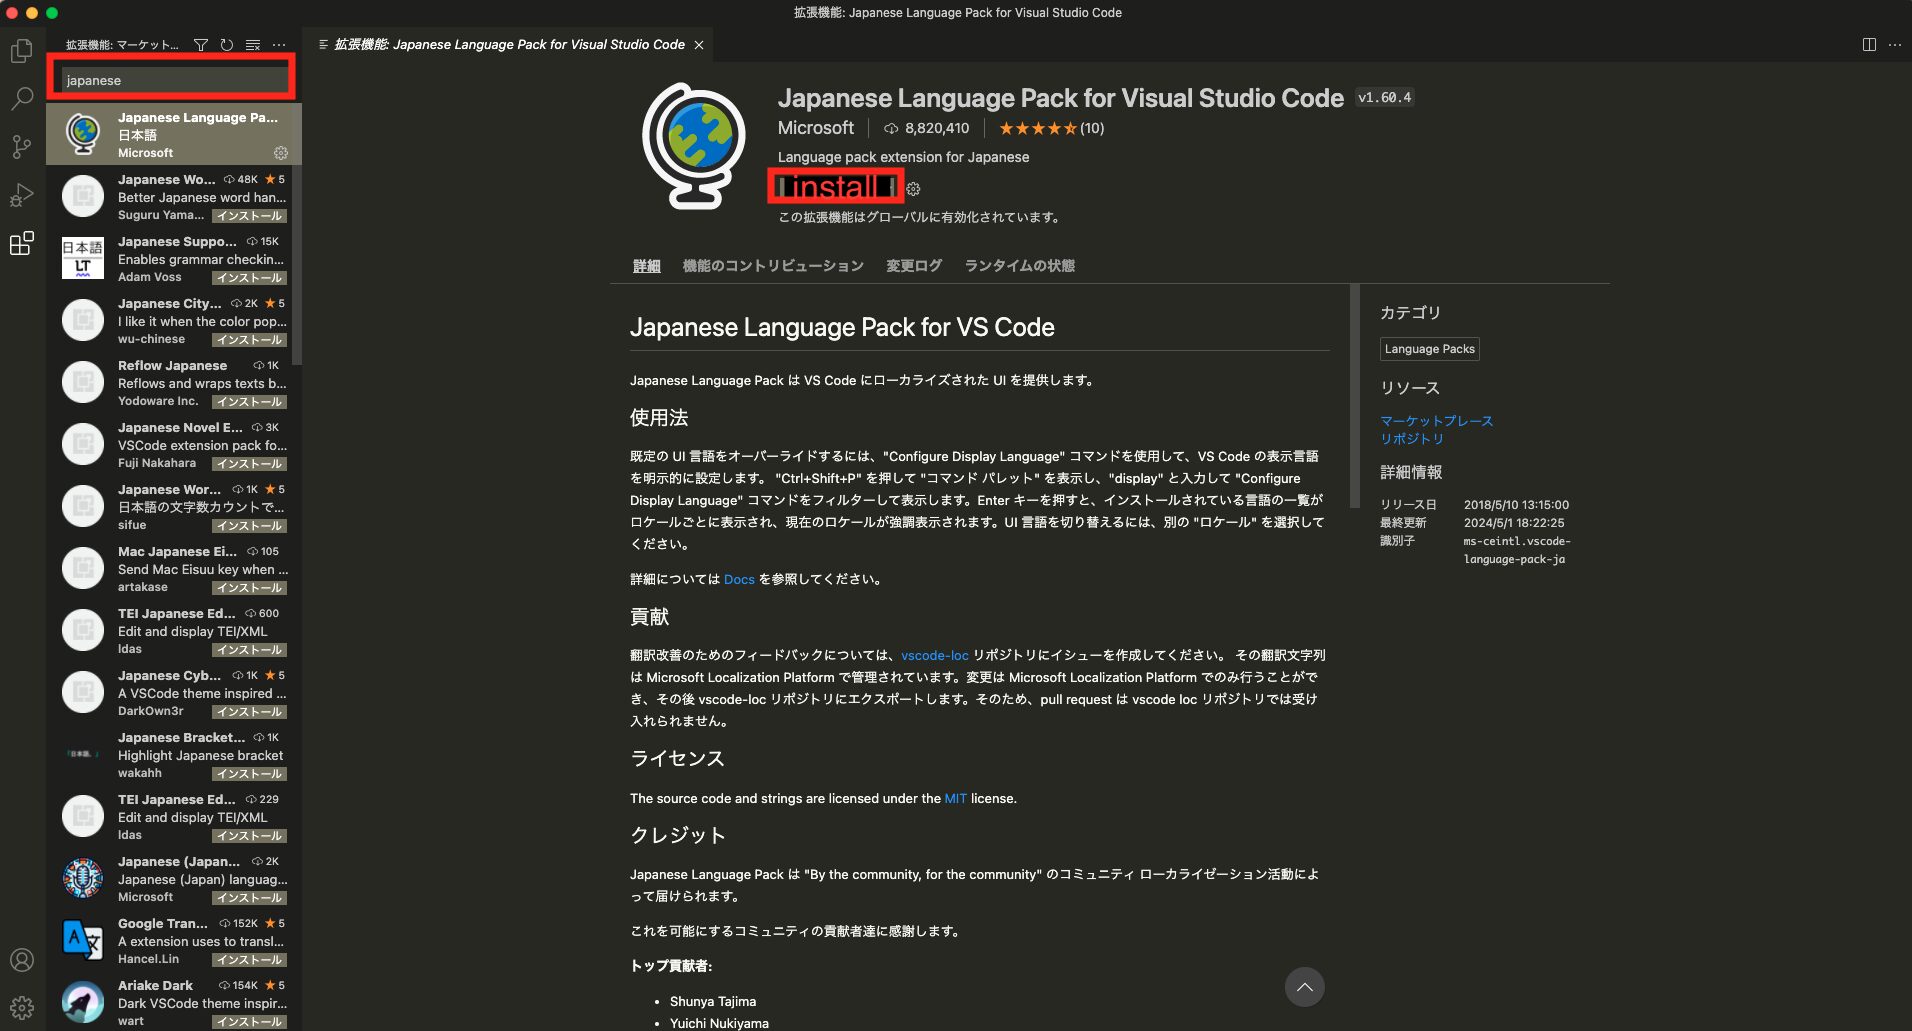1912x1031 pixels.
Task: Install Google Translate by Hancel.Lin
Action: tap(250, 960)
